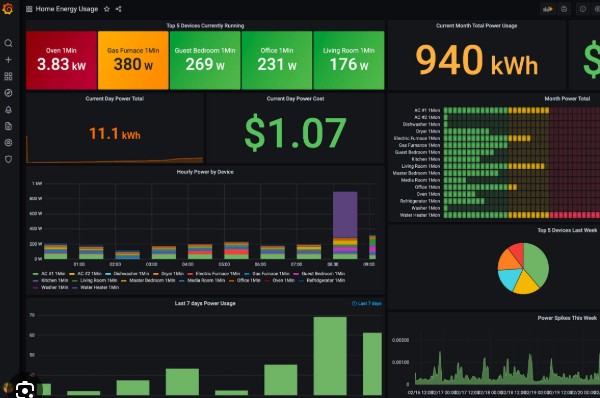The height and width of the screenshot is (398, 600).
Task: Click the Water Heater 1Min heatmap row label
Action: pyautogui.click(x=420, y=215)
